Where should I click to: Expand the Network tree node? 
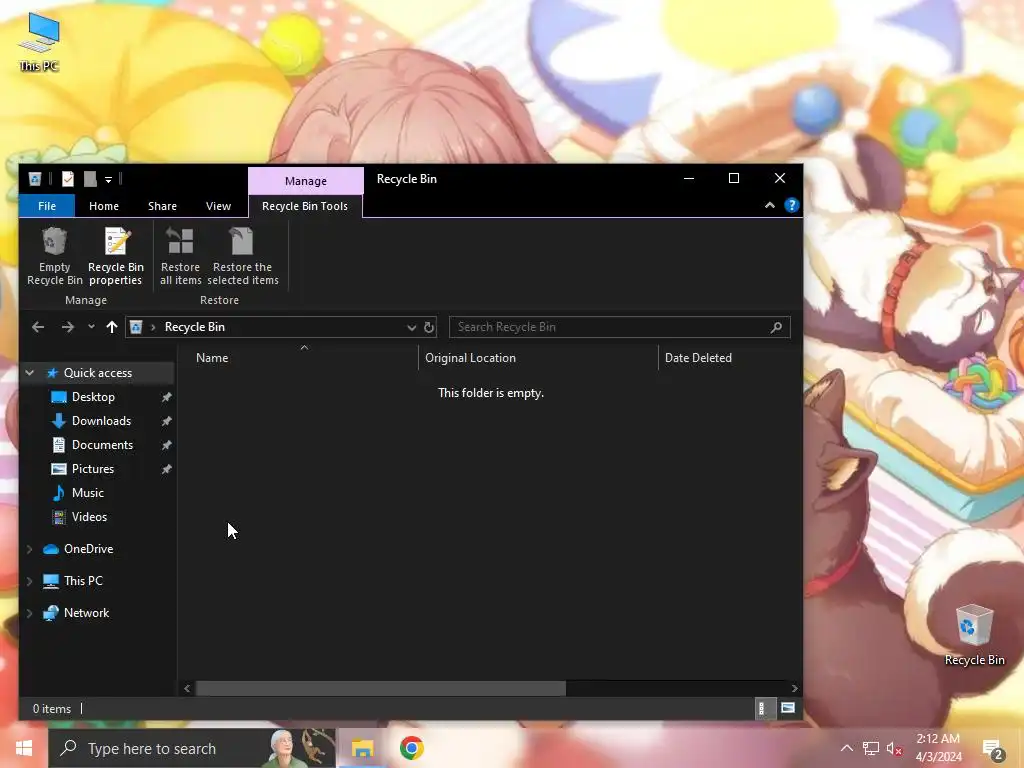point(30,613)
